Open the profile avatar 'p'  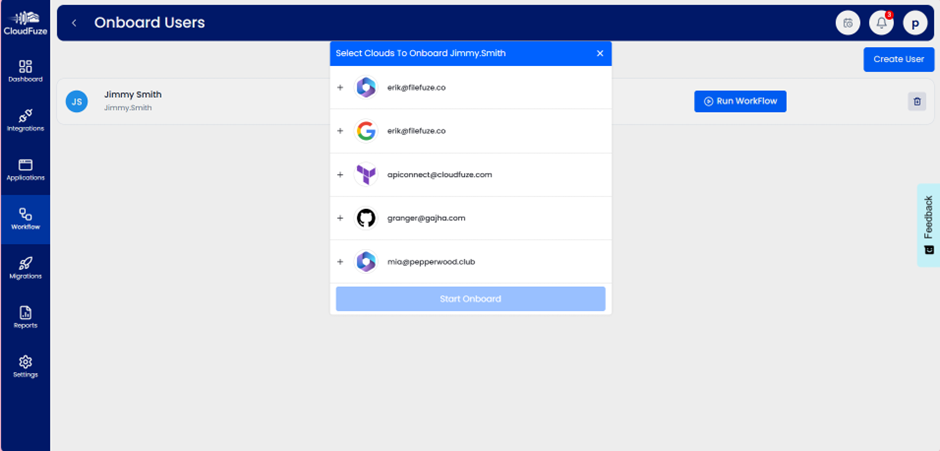(915, 23)
